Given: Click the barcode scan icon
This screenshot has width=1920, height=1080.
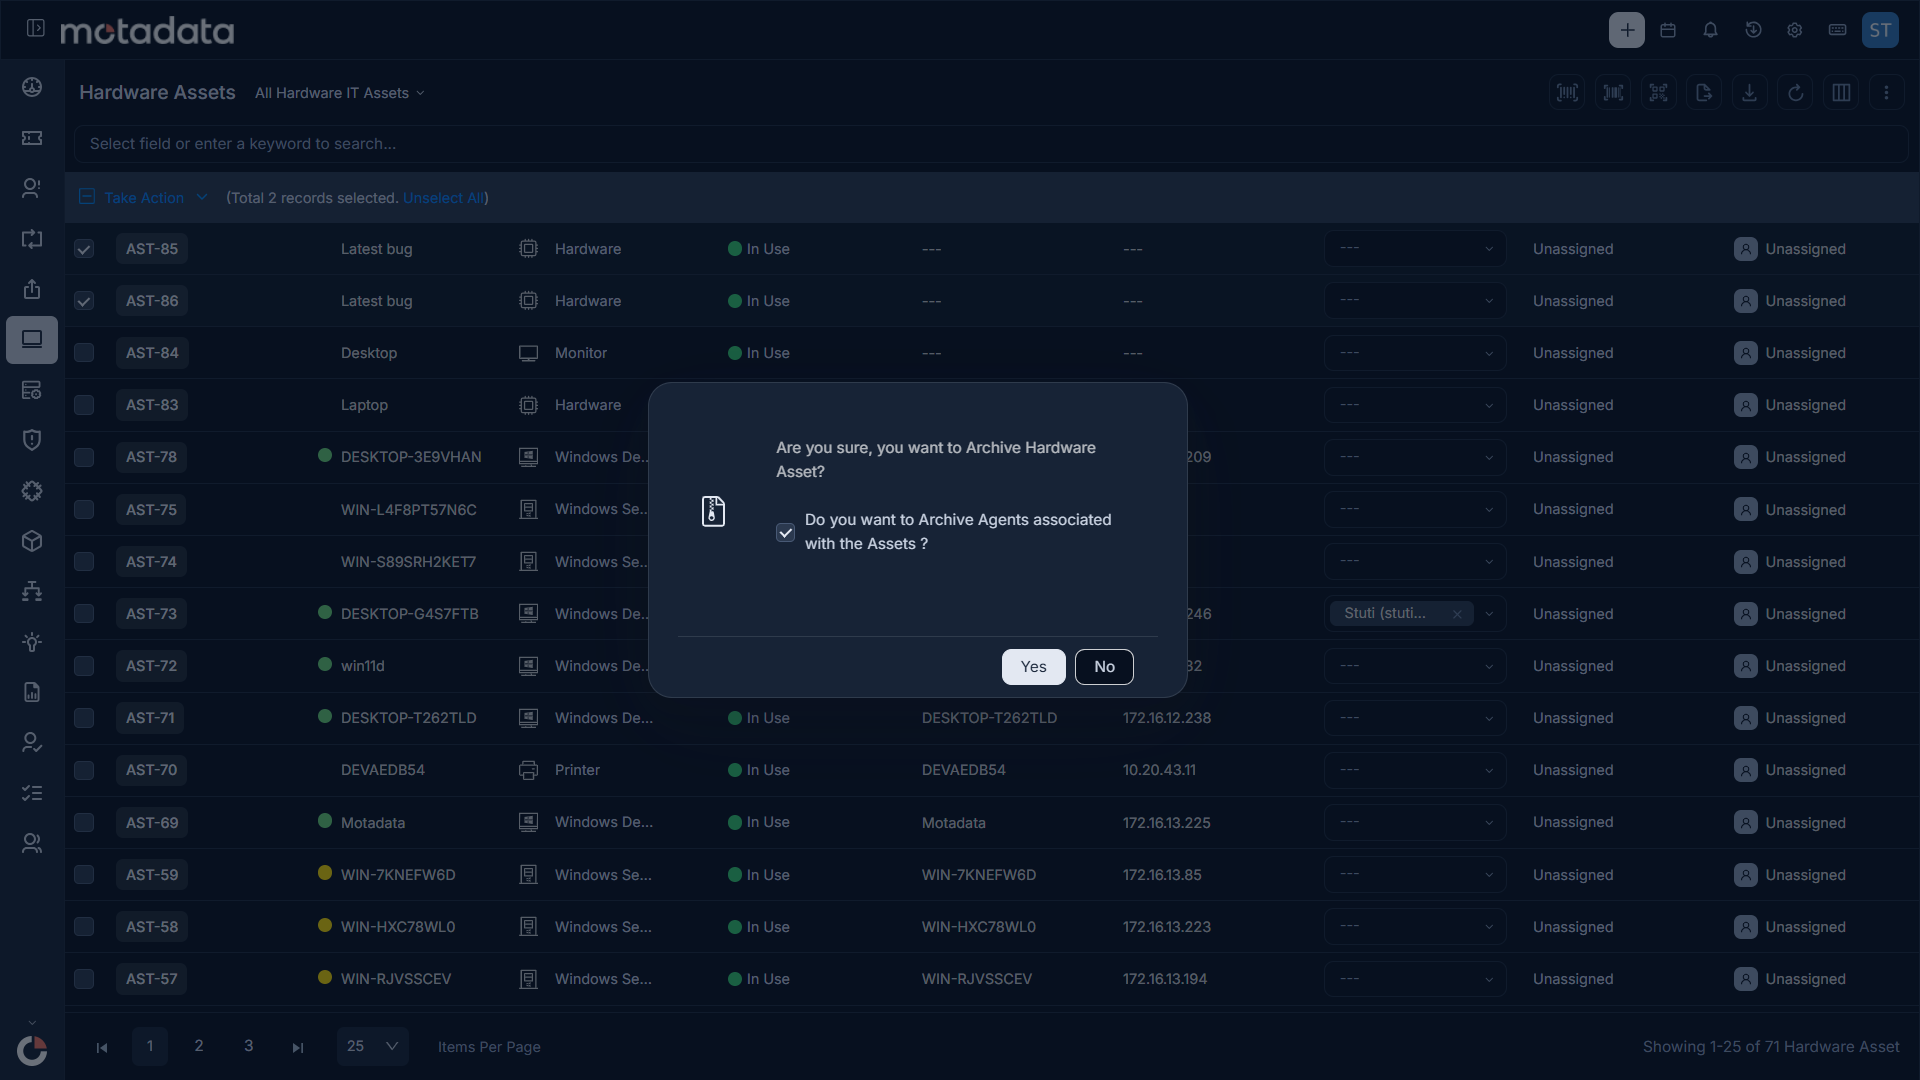Looking at the screenshot, I should (x=1567, y=93).
